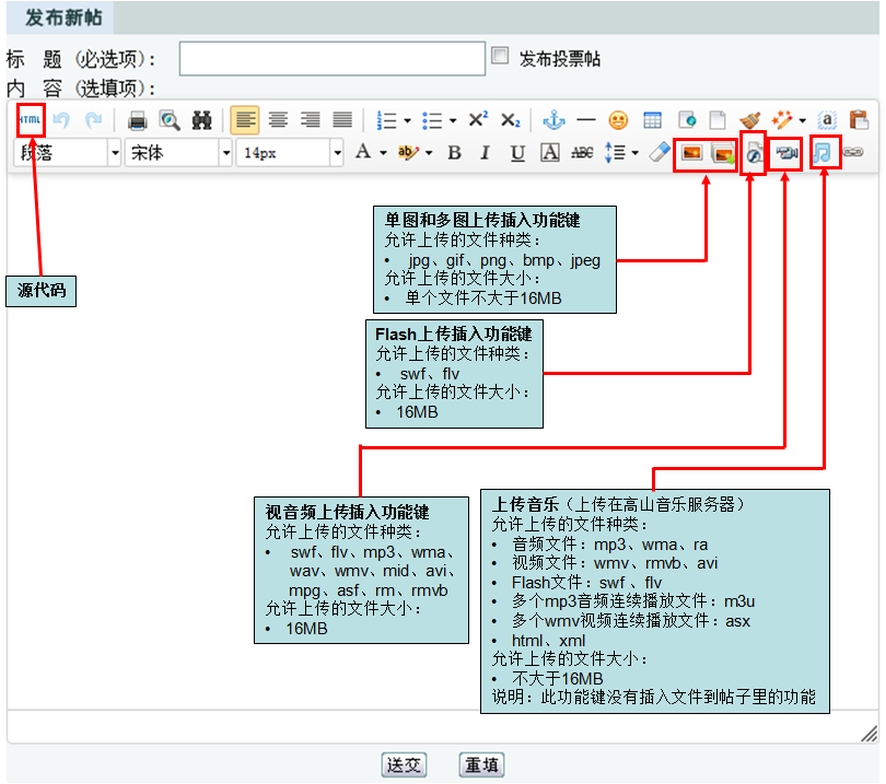Open the Flash upload insert tool
This screenshot has height=784, width=886.
pos(755,153)
